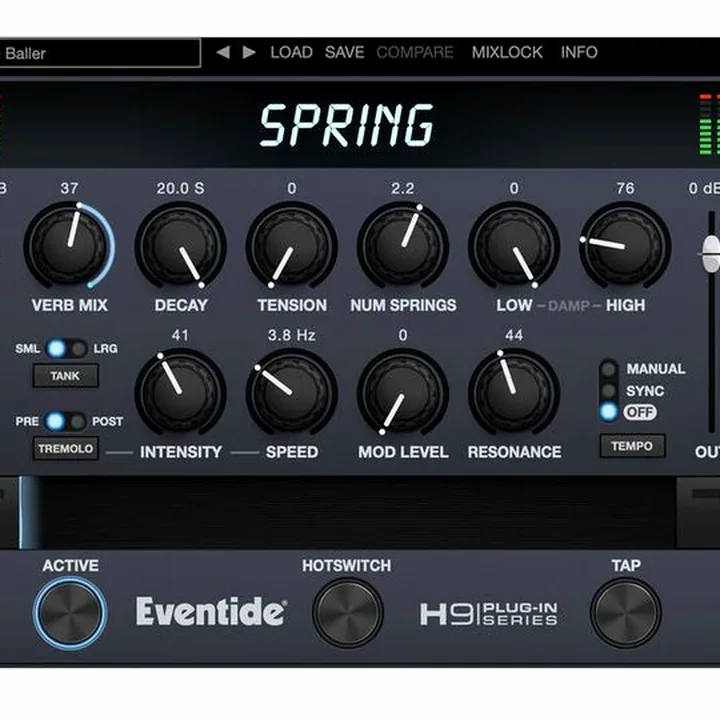Toggle the PRE/POST tremolo switch
The width and height of the screenshot is (720, 720).
click(x=66, y=421)
